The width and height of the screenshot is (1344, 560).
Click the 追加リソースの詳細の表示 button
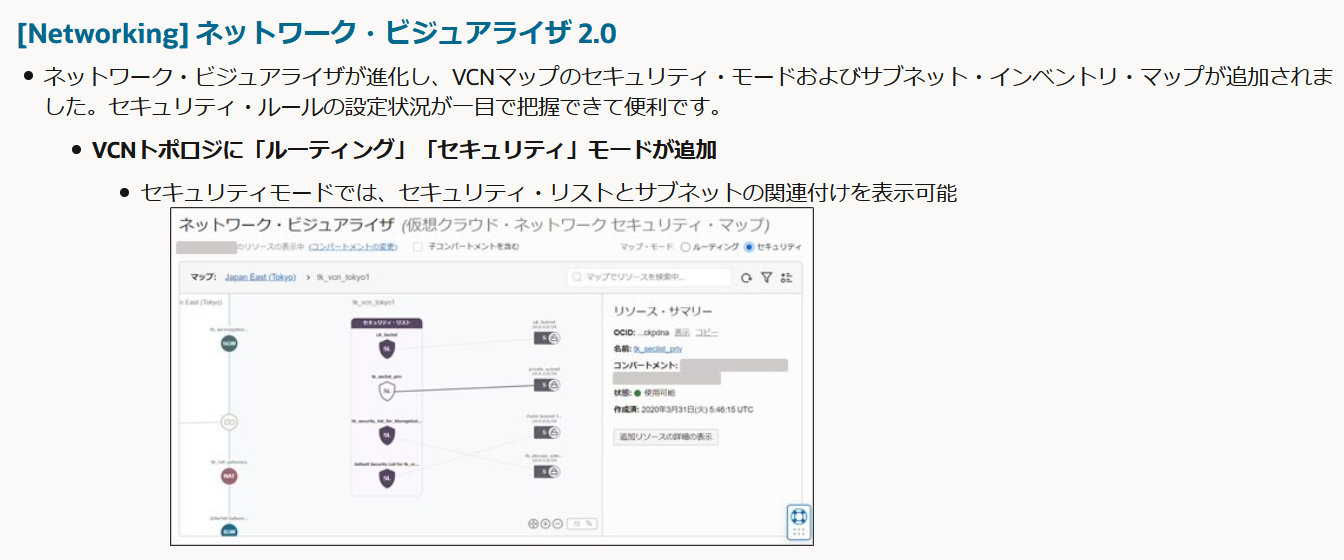666,437
